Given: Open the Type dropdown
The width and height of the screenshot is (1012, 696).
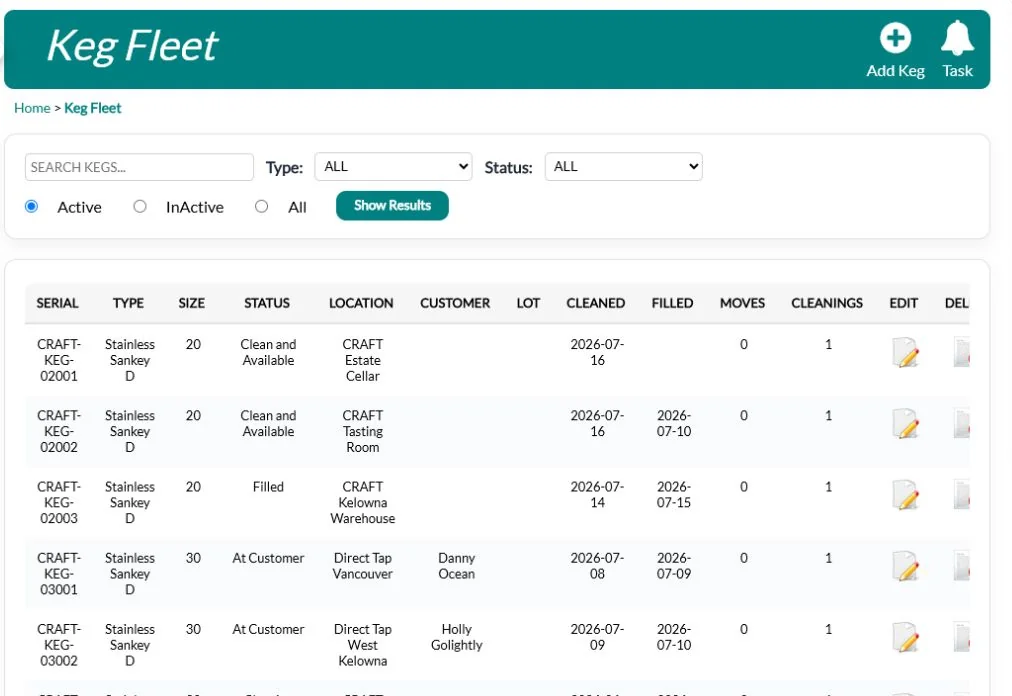Looking at the screenshot, I should pos(393,167).
